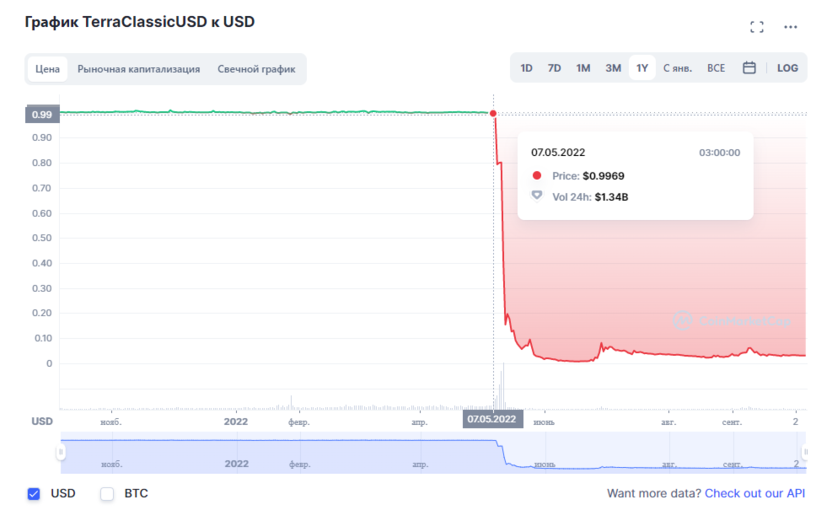832x521 pixels.
Task: Uncheck the USD currency checkbox
Action: 34,494
